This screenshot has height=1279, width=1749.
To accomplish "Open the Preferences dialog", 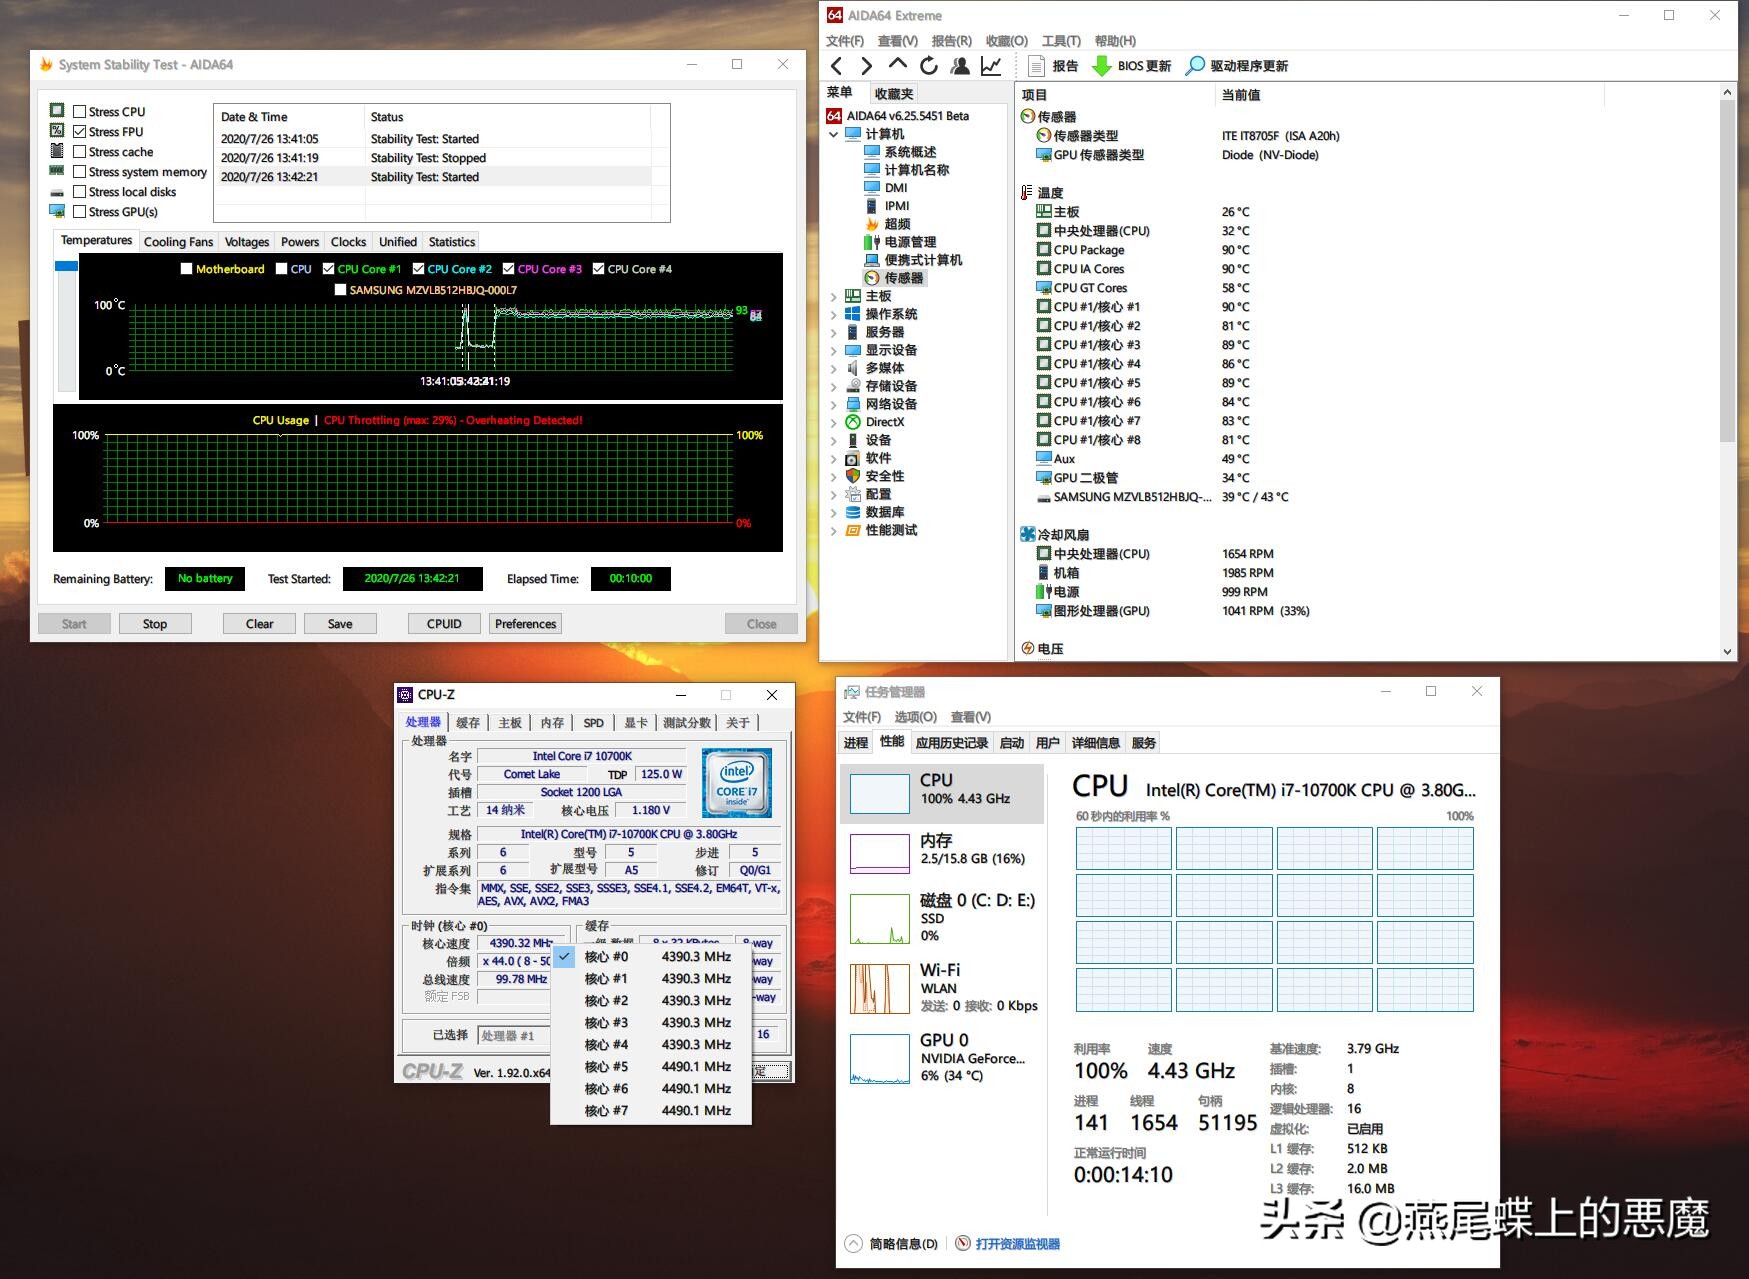I will pos(525,624).
